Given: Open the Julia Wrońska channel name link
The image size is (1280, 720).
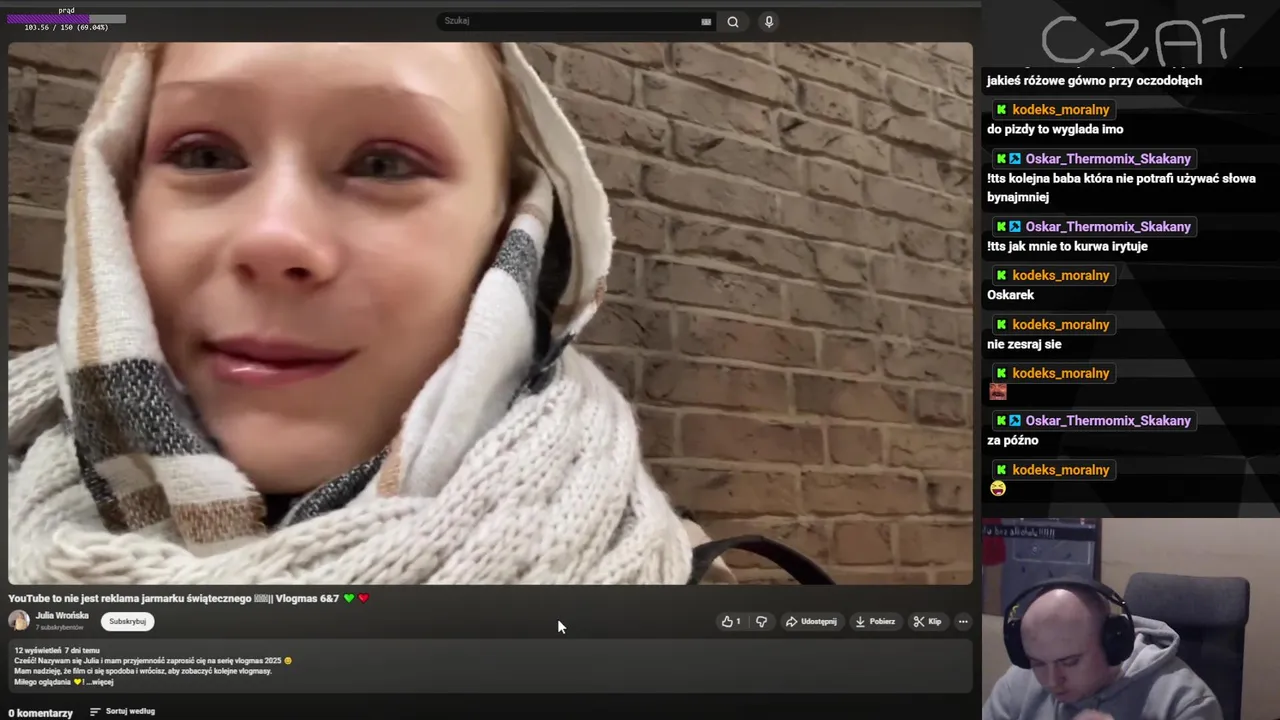Looking at the screenshot, I should tap(62, 616).
